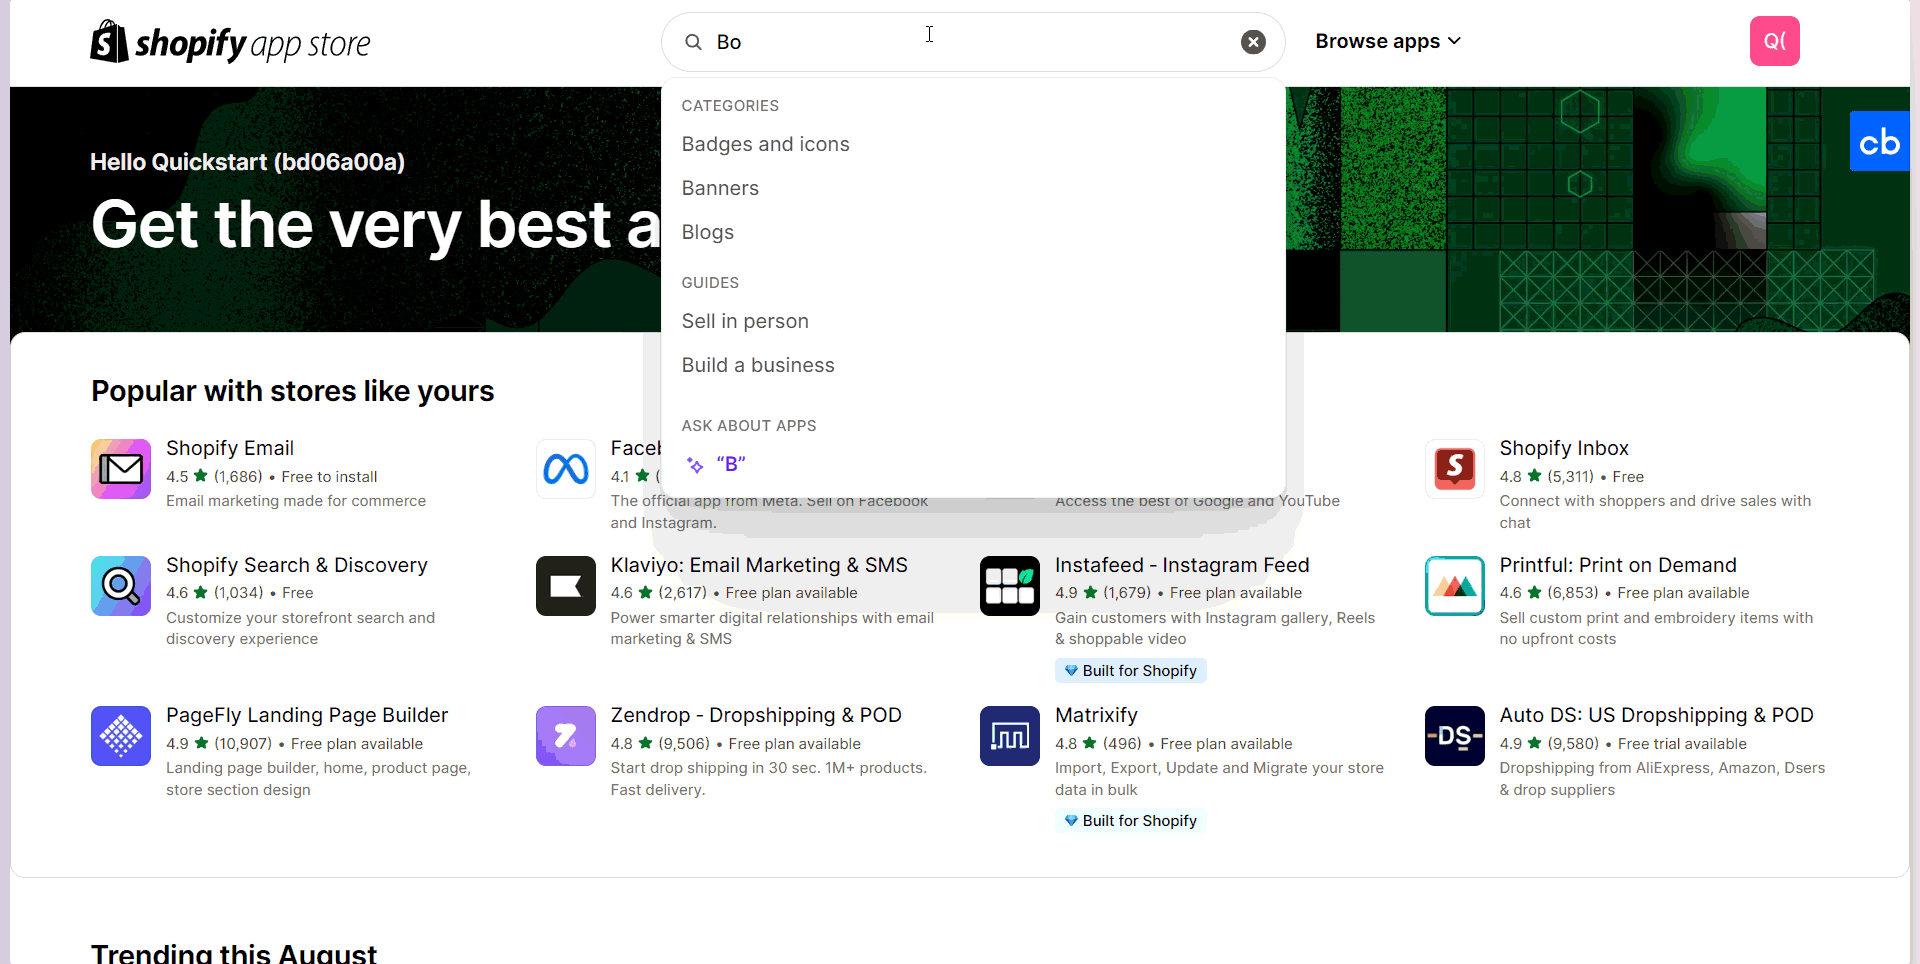Open Zendrop - Dropshipping & POD link
Image resolution: width=1920 pixels, height=964 pixels.
point(756,715)
